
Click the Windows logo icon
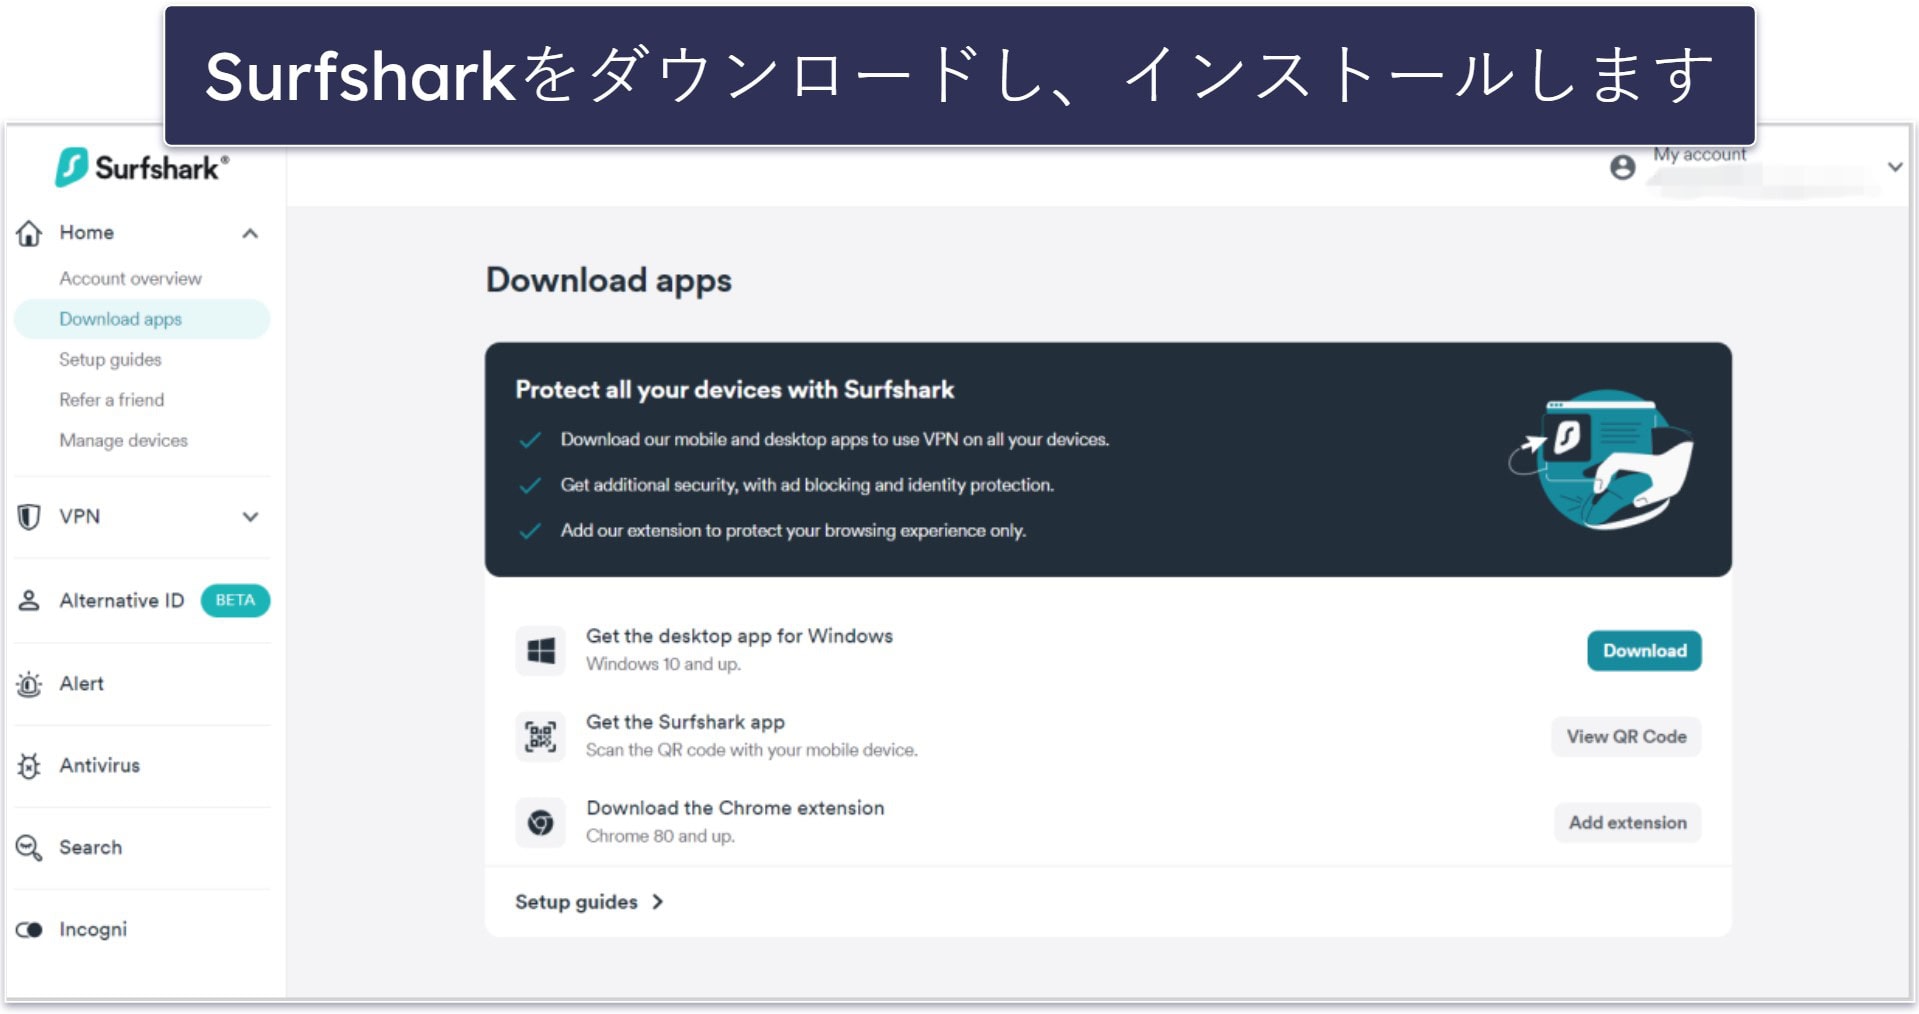pyautogui.click(x=541, y=651)
